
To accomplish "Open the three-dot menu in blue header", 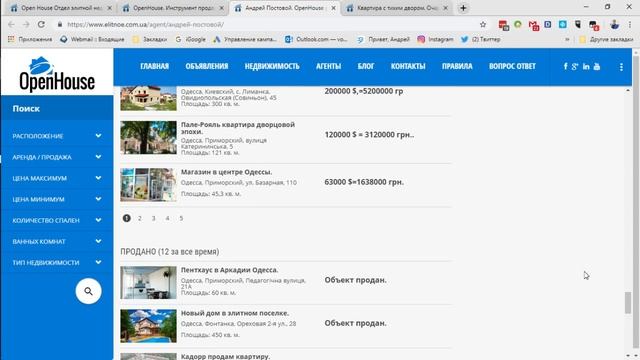I will coord(621,67).
